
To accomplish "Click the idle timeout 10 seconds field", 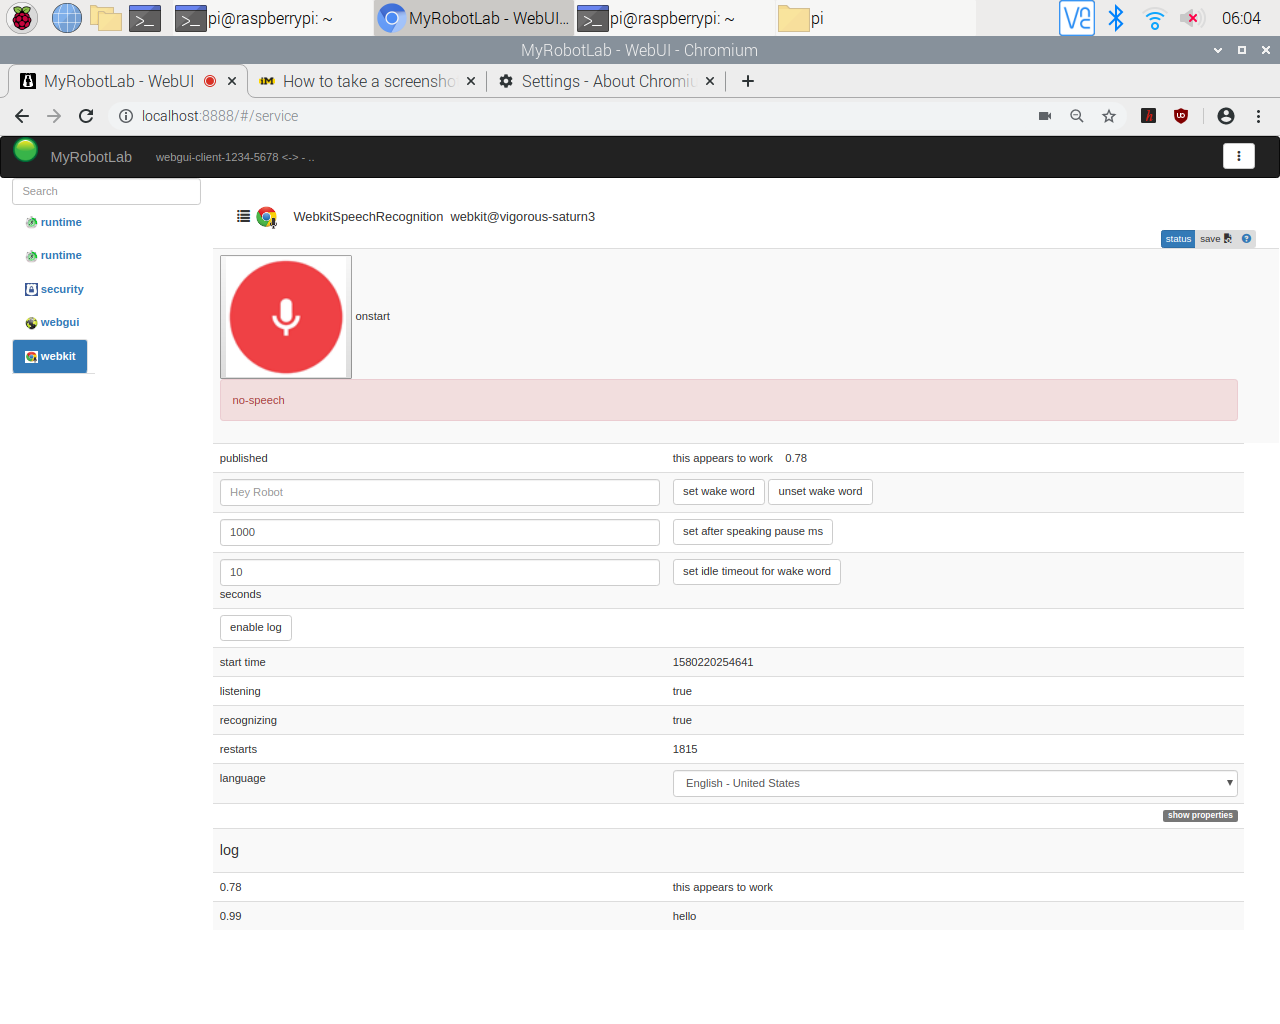I will pos(440,572).
